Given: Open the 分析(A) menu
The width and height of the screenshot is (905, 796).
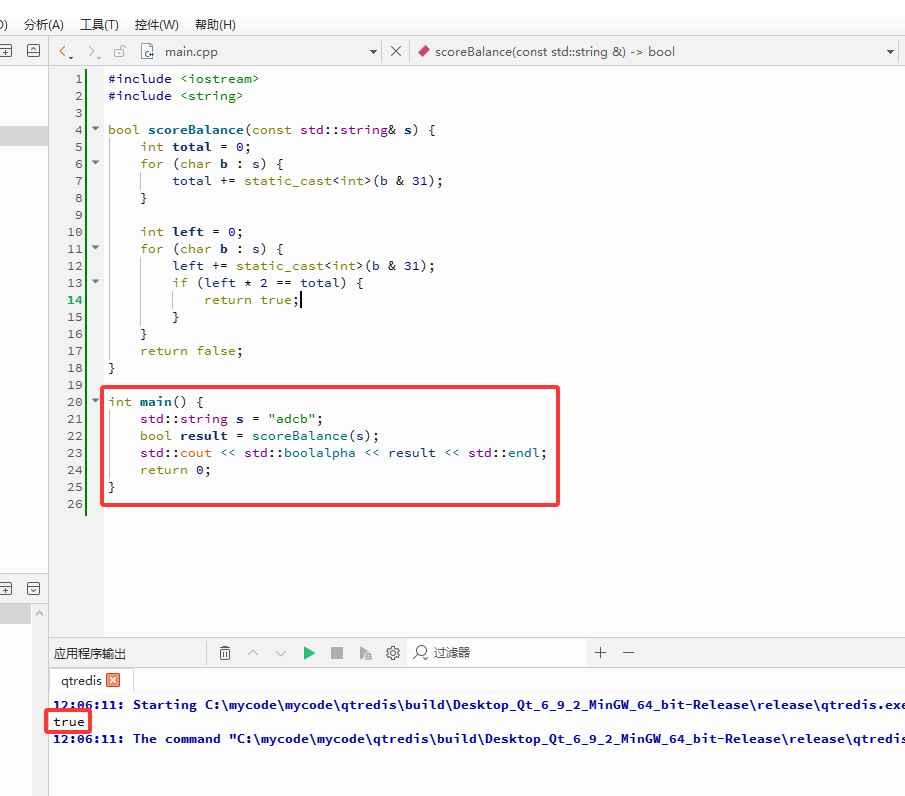Looking at the screenshot, I should coord(43,25).
